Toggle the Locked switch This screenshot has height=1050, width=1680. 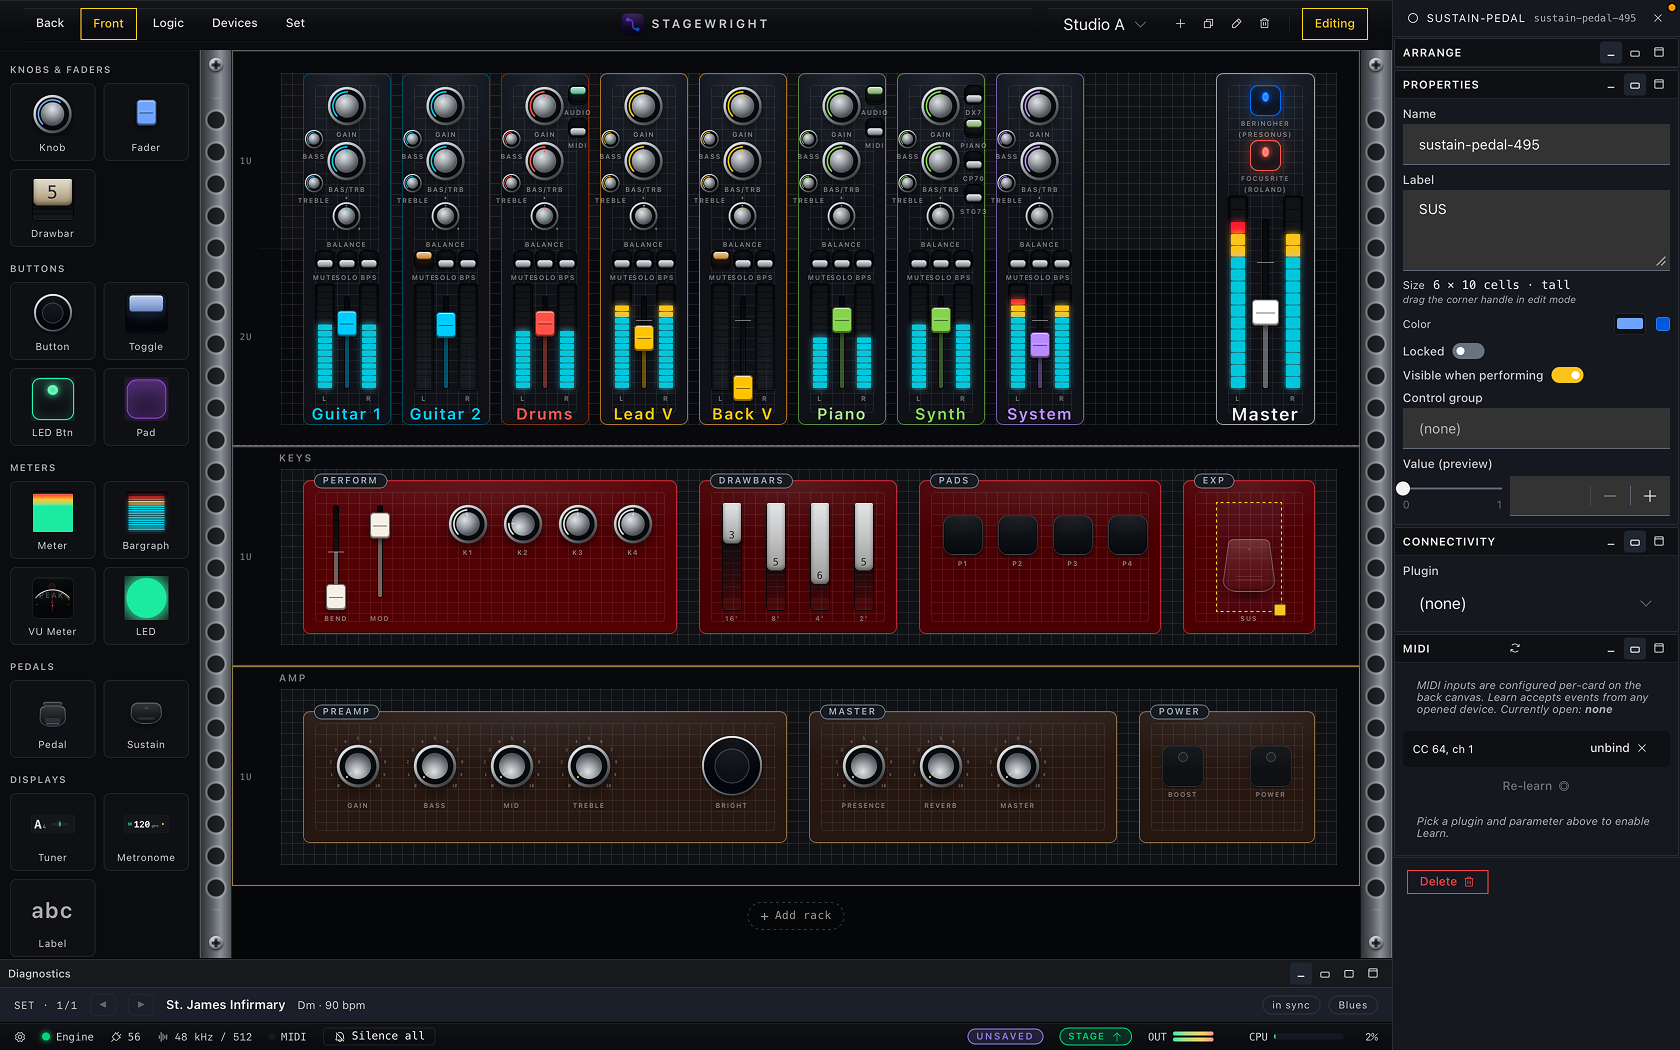click(1468, 351)
